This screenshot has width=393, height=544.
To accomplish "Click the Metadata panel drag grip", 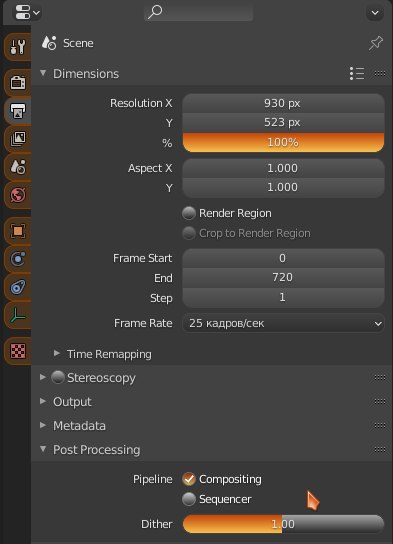I will (380, 426).
